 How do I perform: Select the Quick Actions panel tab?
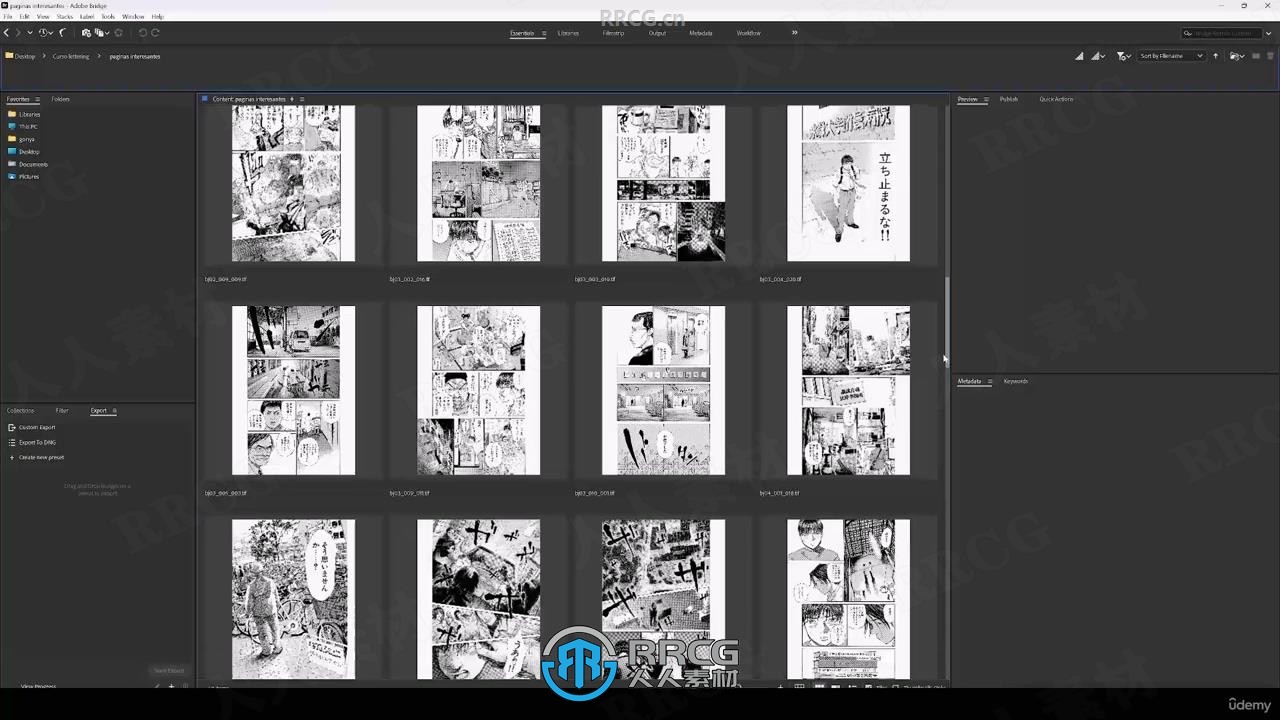coord(1056,99)
